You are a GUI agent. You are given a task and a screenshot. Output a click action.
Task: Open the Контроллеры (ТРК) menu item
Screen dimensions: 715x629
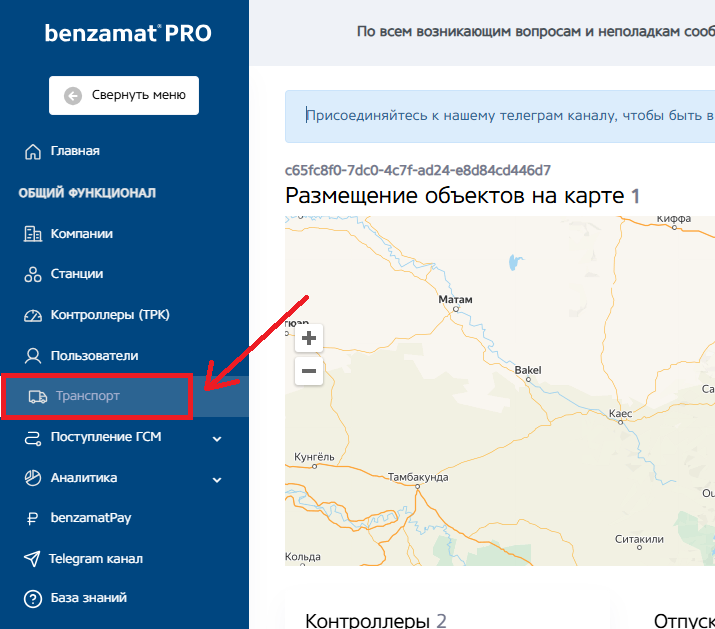tap(110, 315)
